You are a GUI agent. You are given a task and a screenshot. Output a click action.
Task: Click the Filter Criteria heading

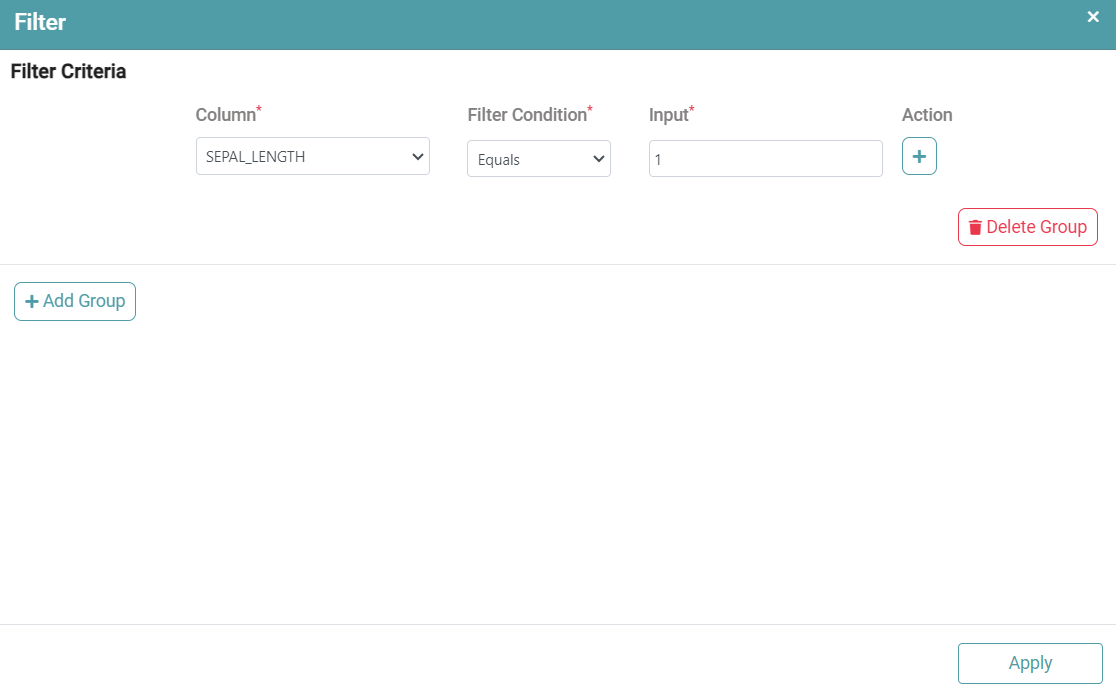(x=68, y=72)
